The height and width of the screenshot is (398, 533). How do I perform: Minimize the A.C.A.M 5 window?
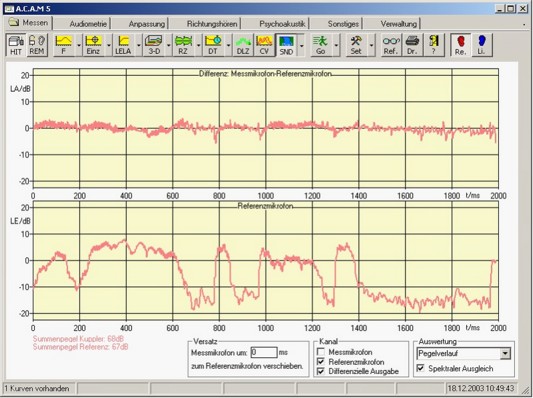pos(499,9)
